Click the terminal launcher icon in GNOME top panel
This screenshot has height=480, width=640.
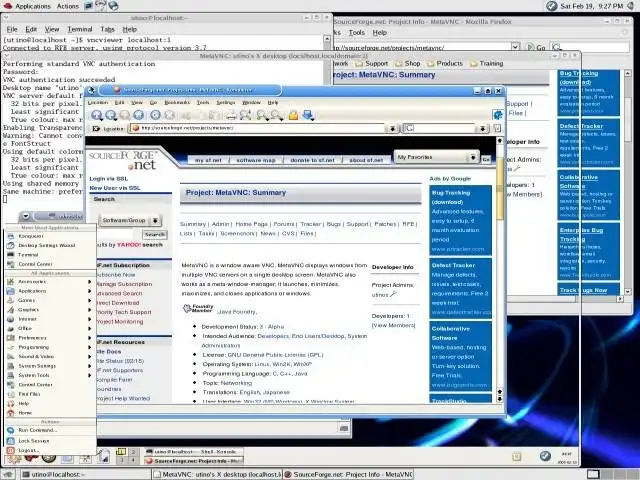point(88,6)
